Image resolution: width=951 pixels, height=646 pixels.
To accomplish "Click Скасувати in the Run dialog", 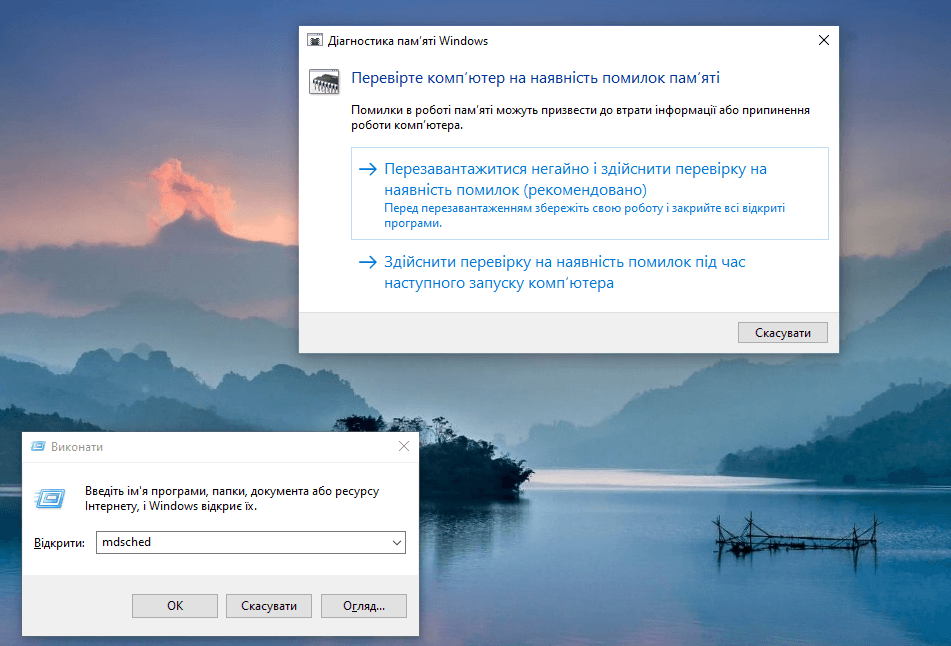I will (x=269, y=606).
